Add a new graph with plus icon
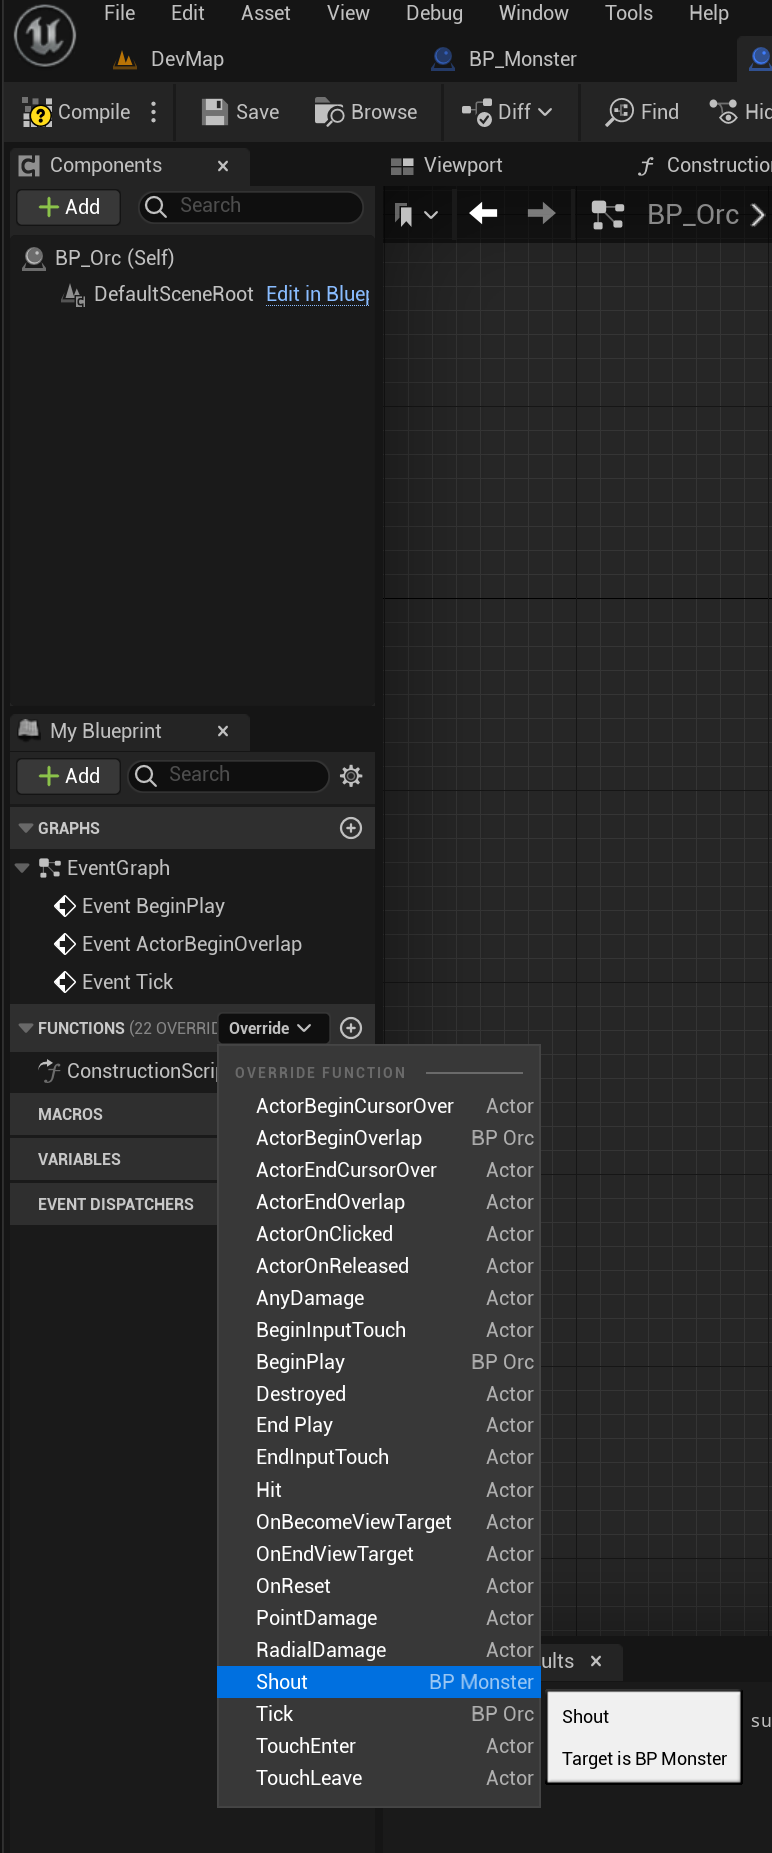This screenshot has width=772, height=1853. [351, 828]
